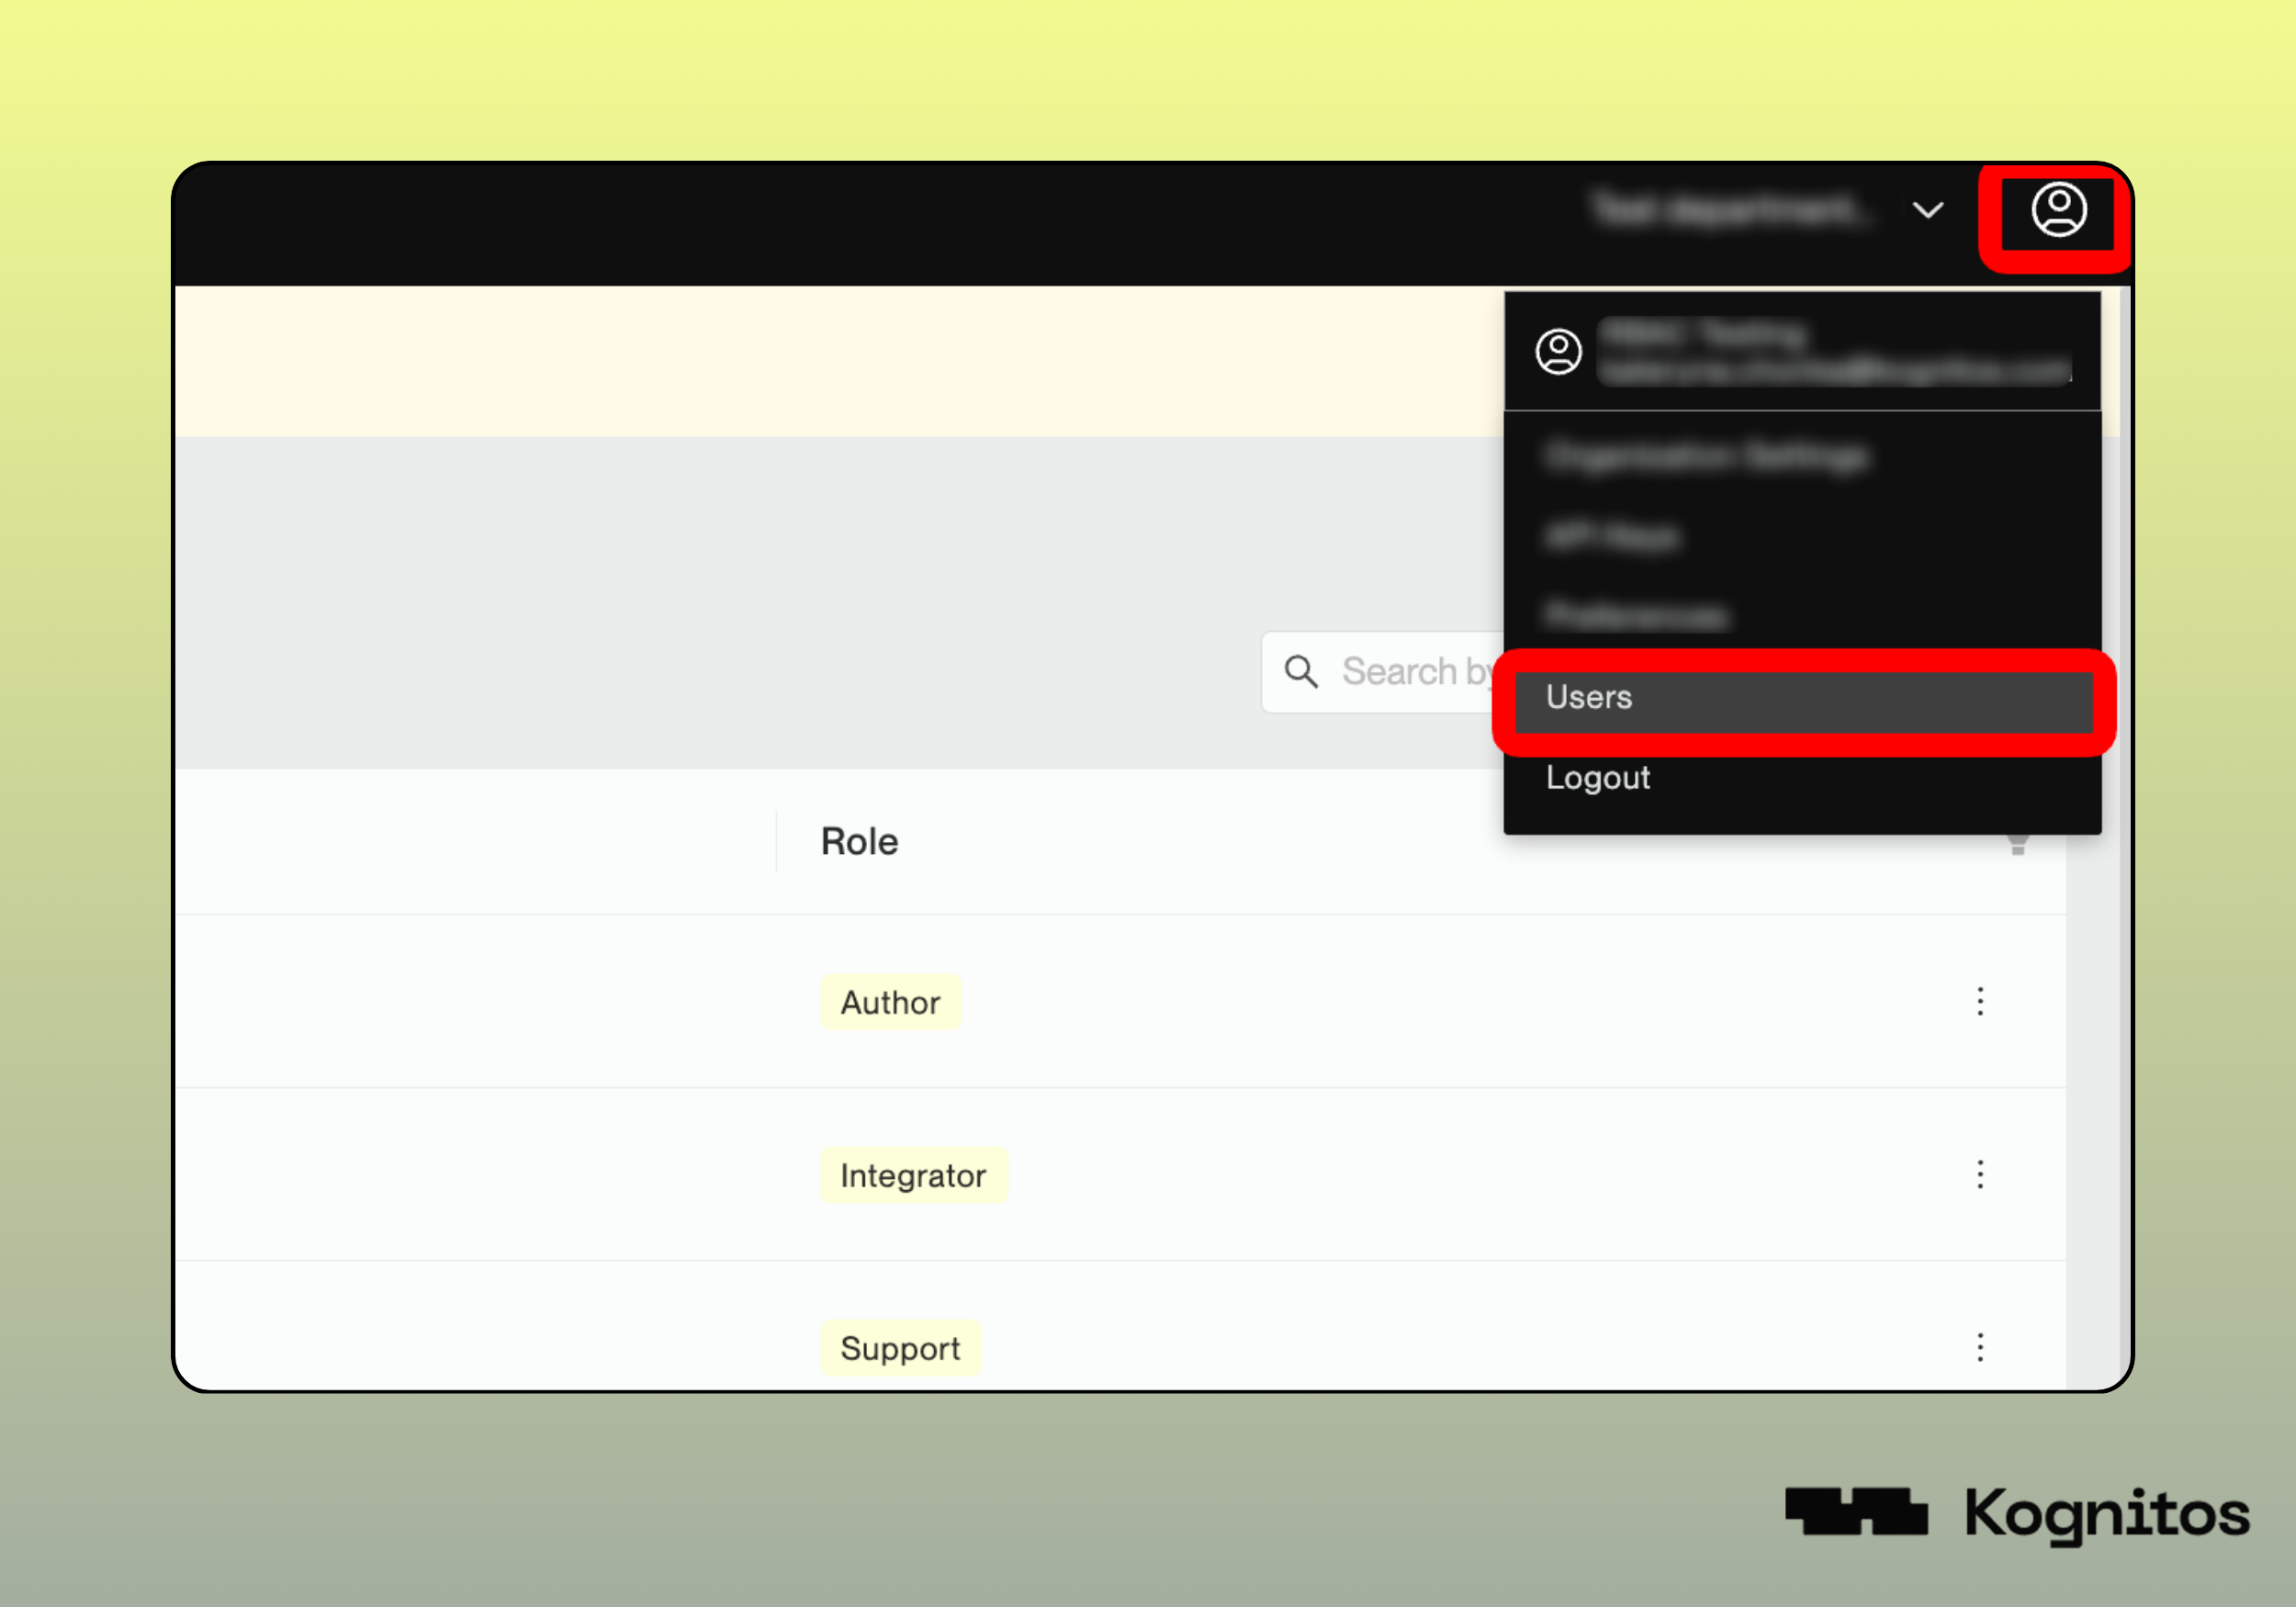Click blurred Organization Settings menu entry
2296x1607 pixels.
[x=1706, y=456]
